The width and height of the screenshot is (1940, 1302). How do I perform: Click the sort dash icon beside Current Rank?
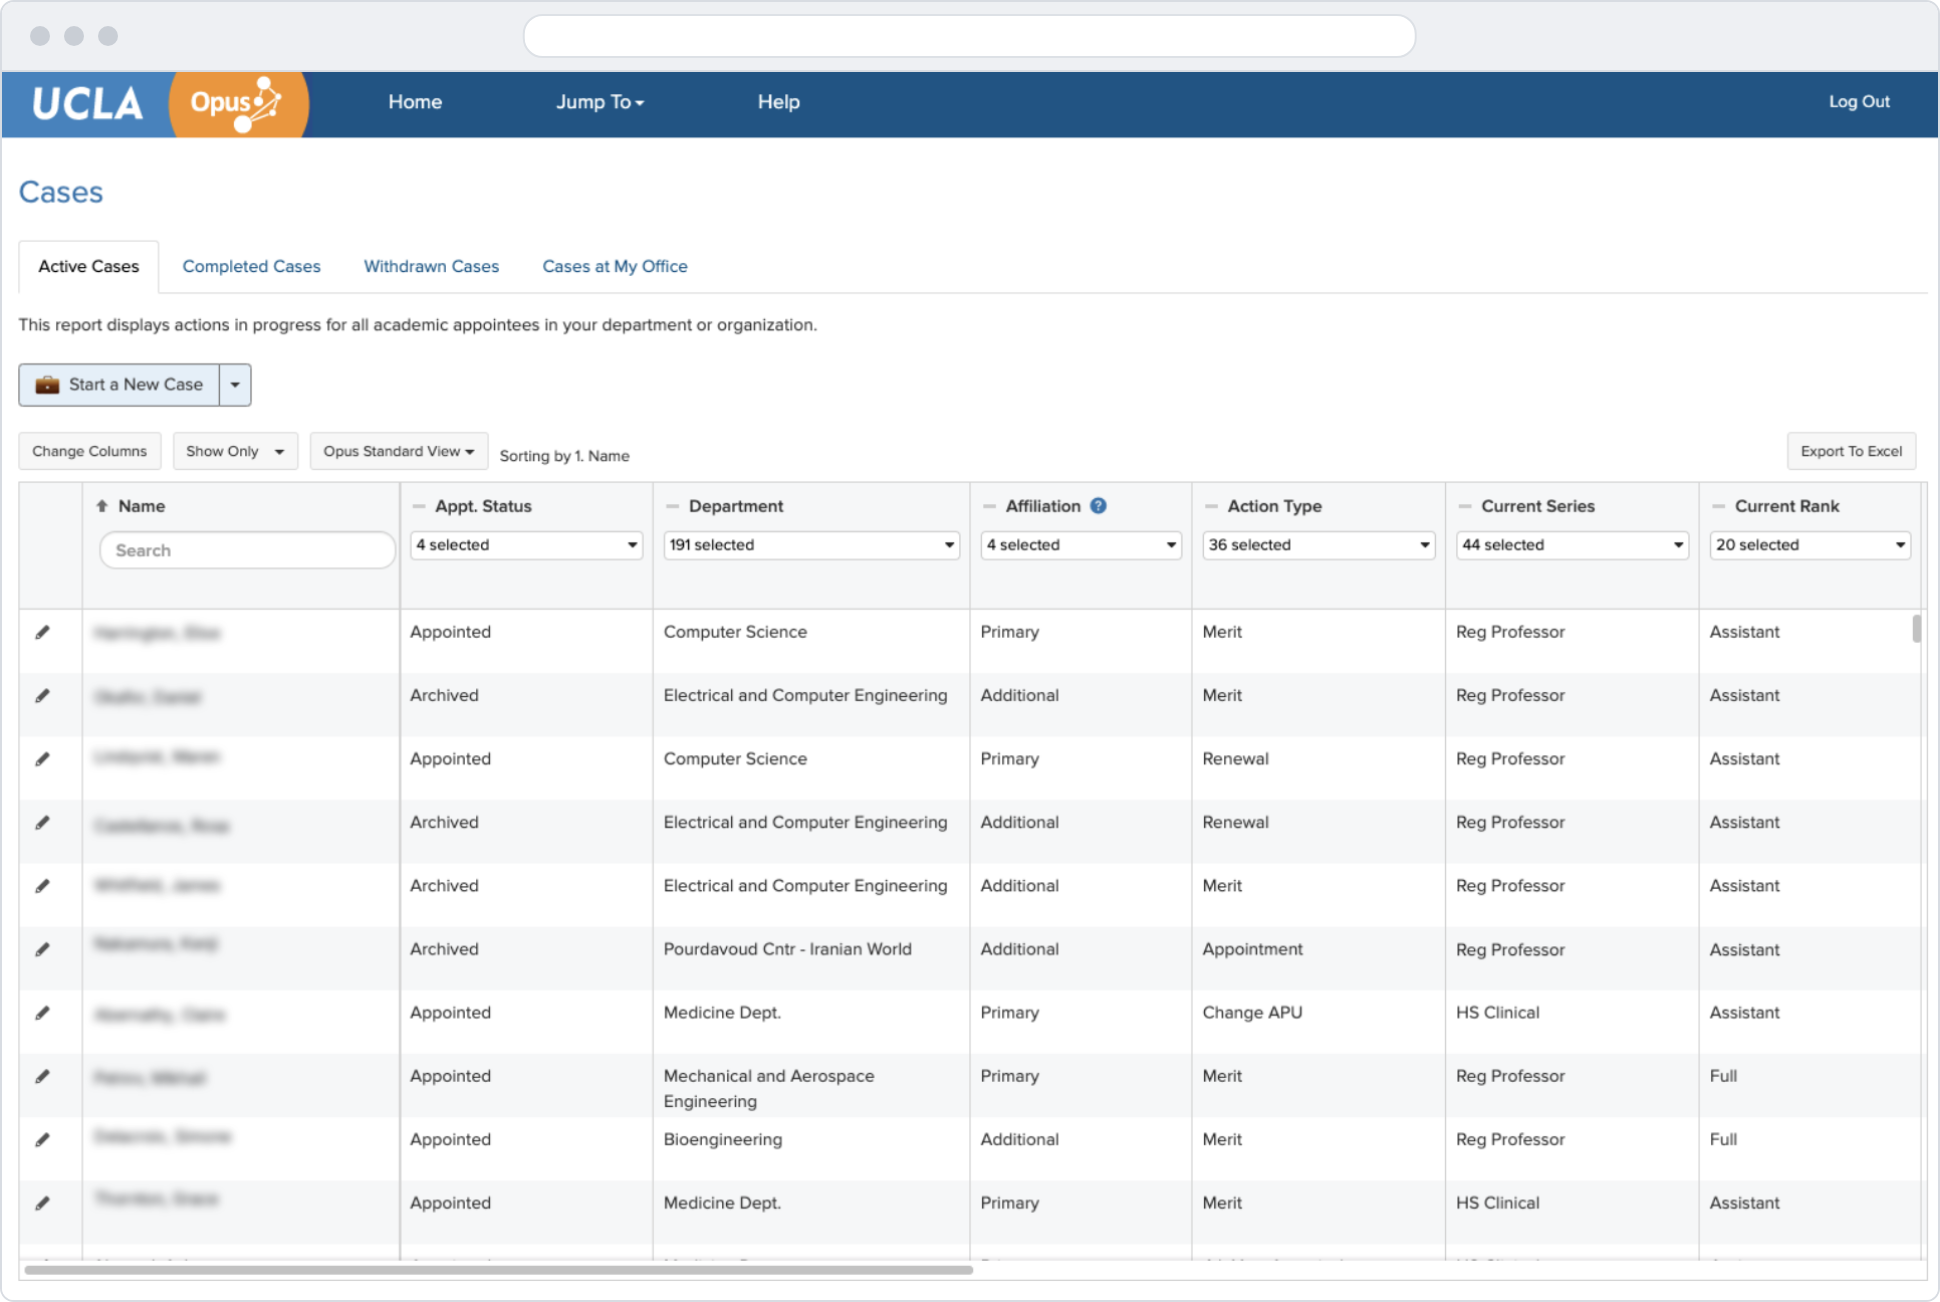[1718, 506]
